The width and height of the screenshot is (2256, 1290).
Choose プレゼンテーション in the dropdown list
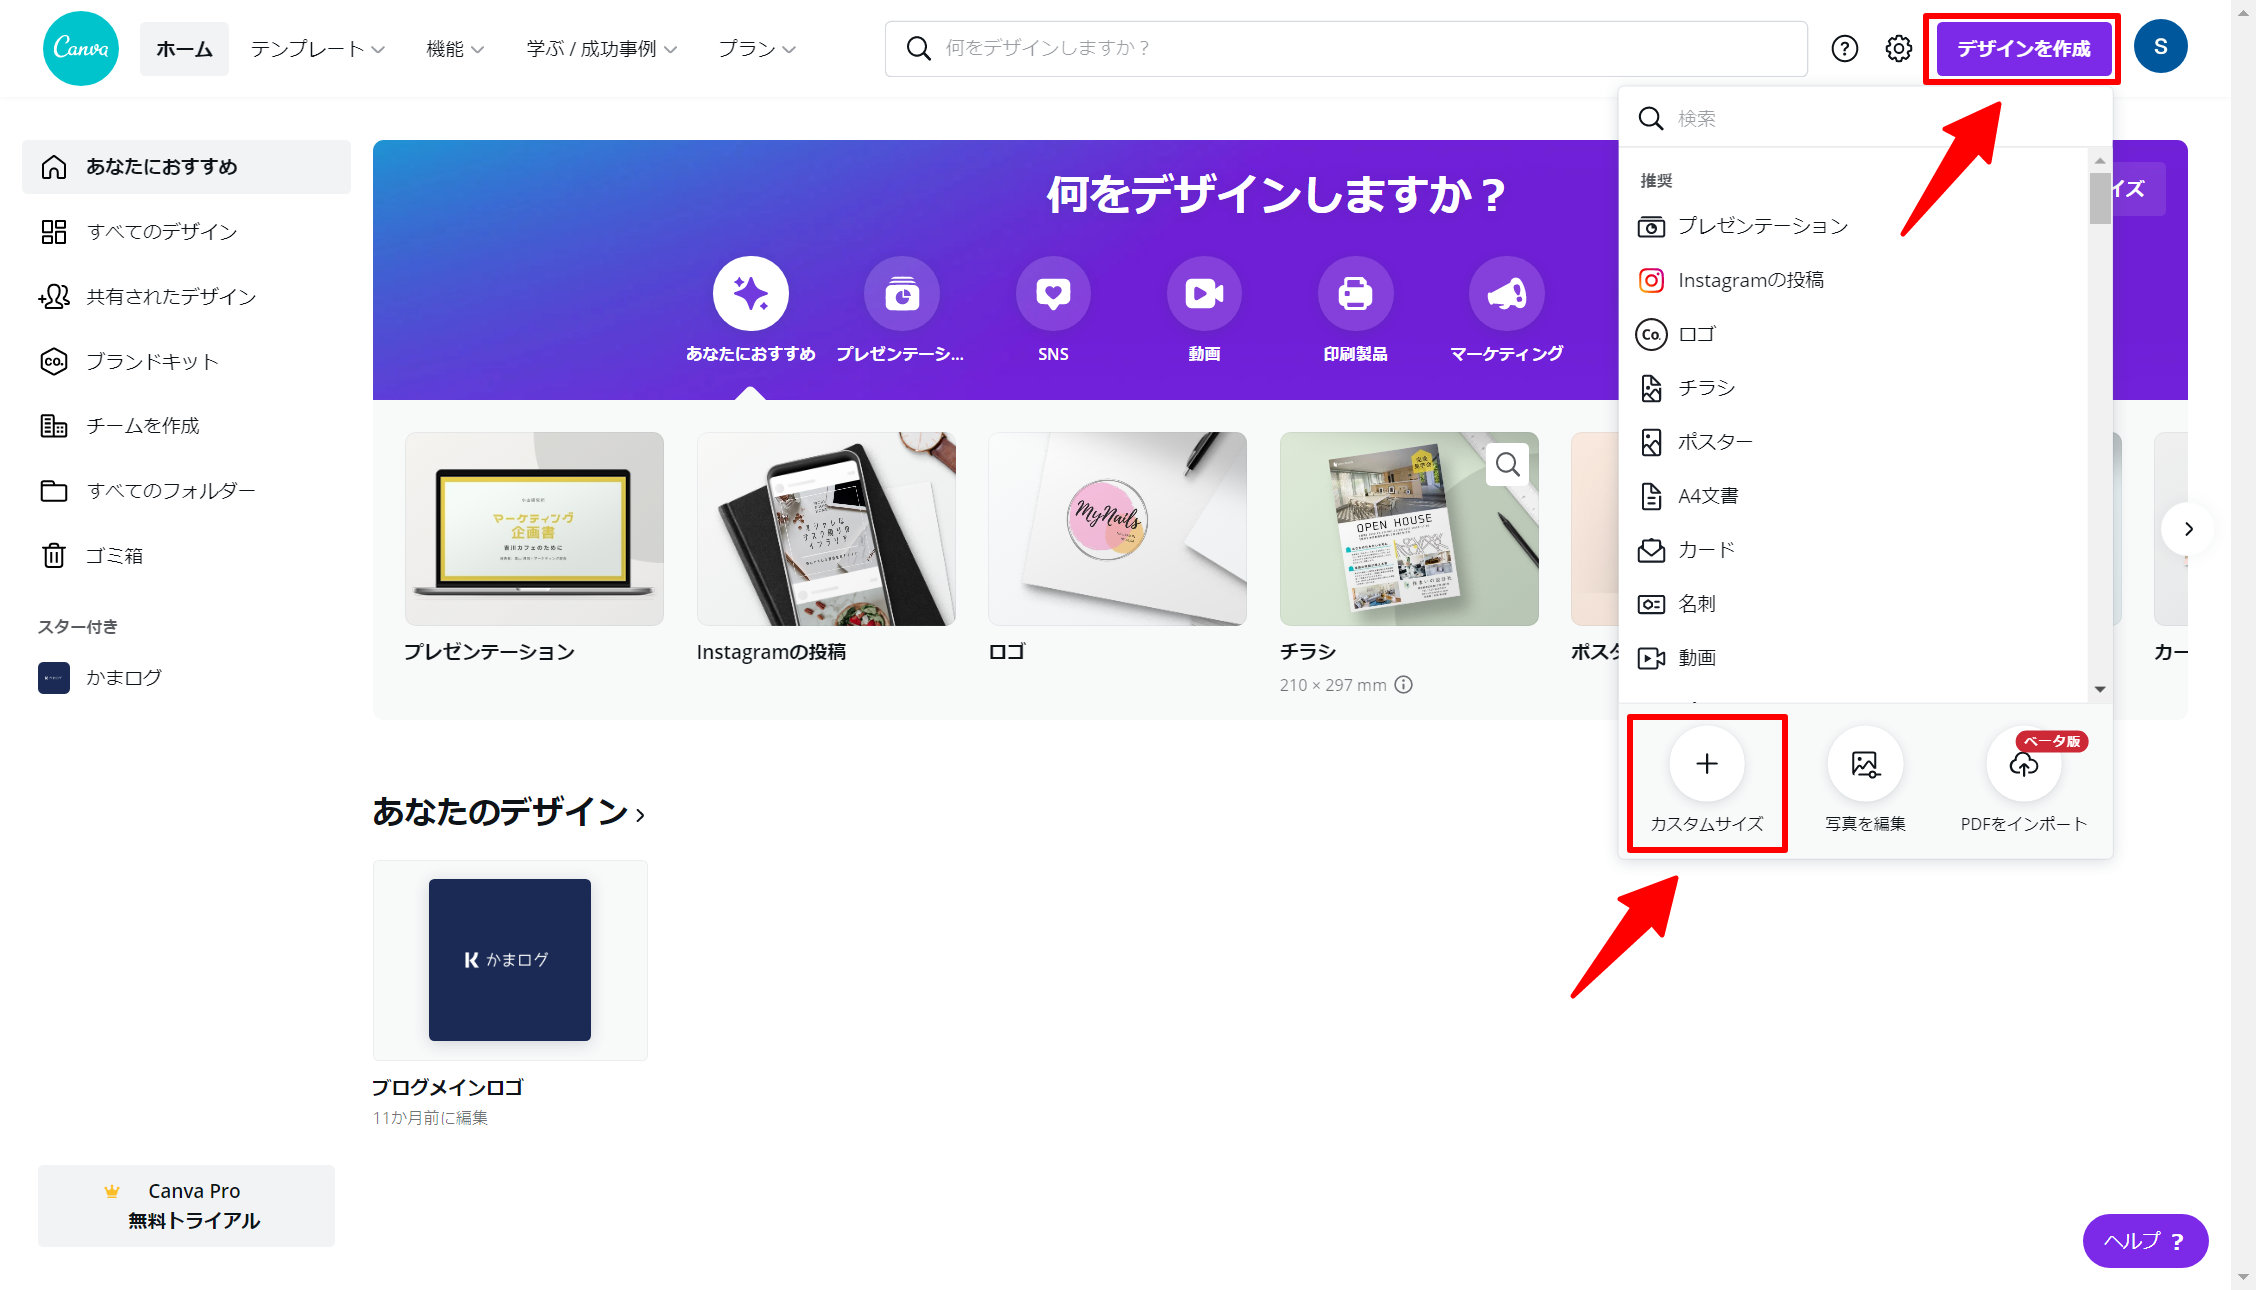point(1853,226)
